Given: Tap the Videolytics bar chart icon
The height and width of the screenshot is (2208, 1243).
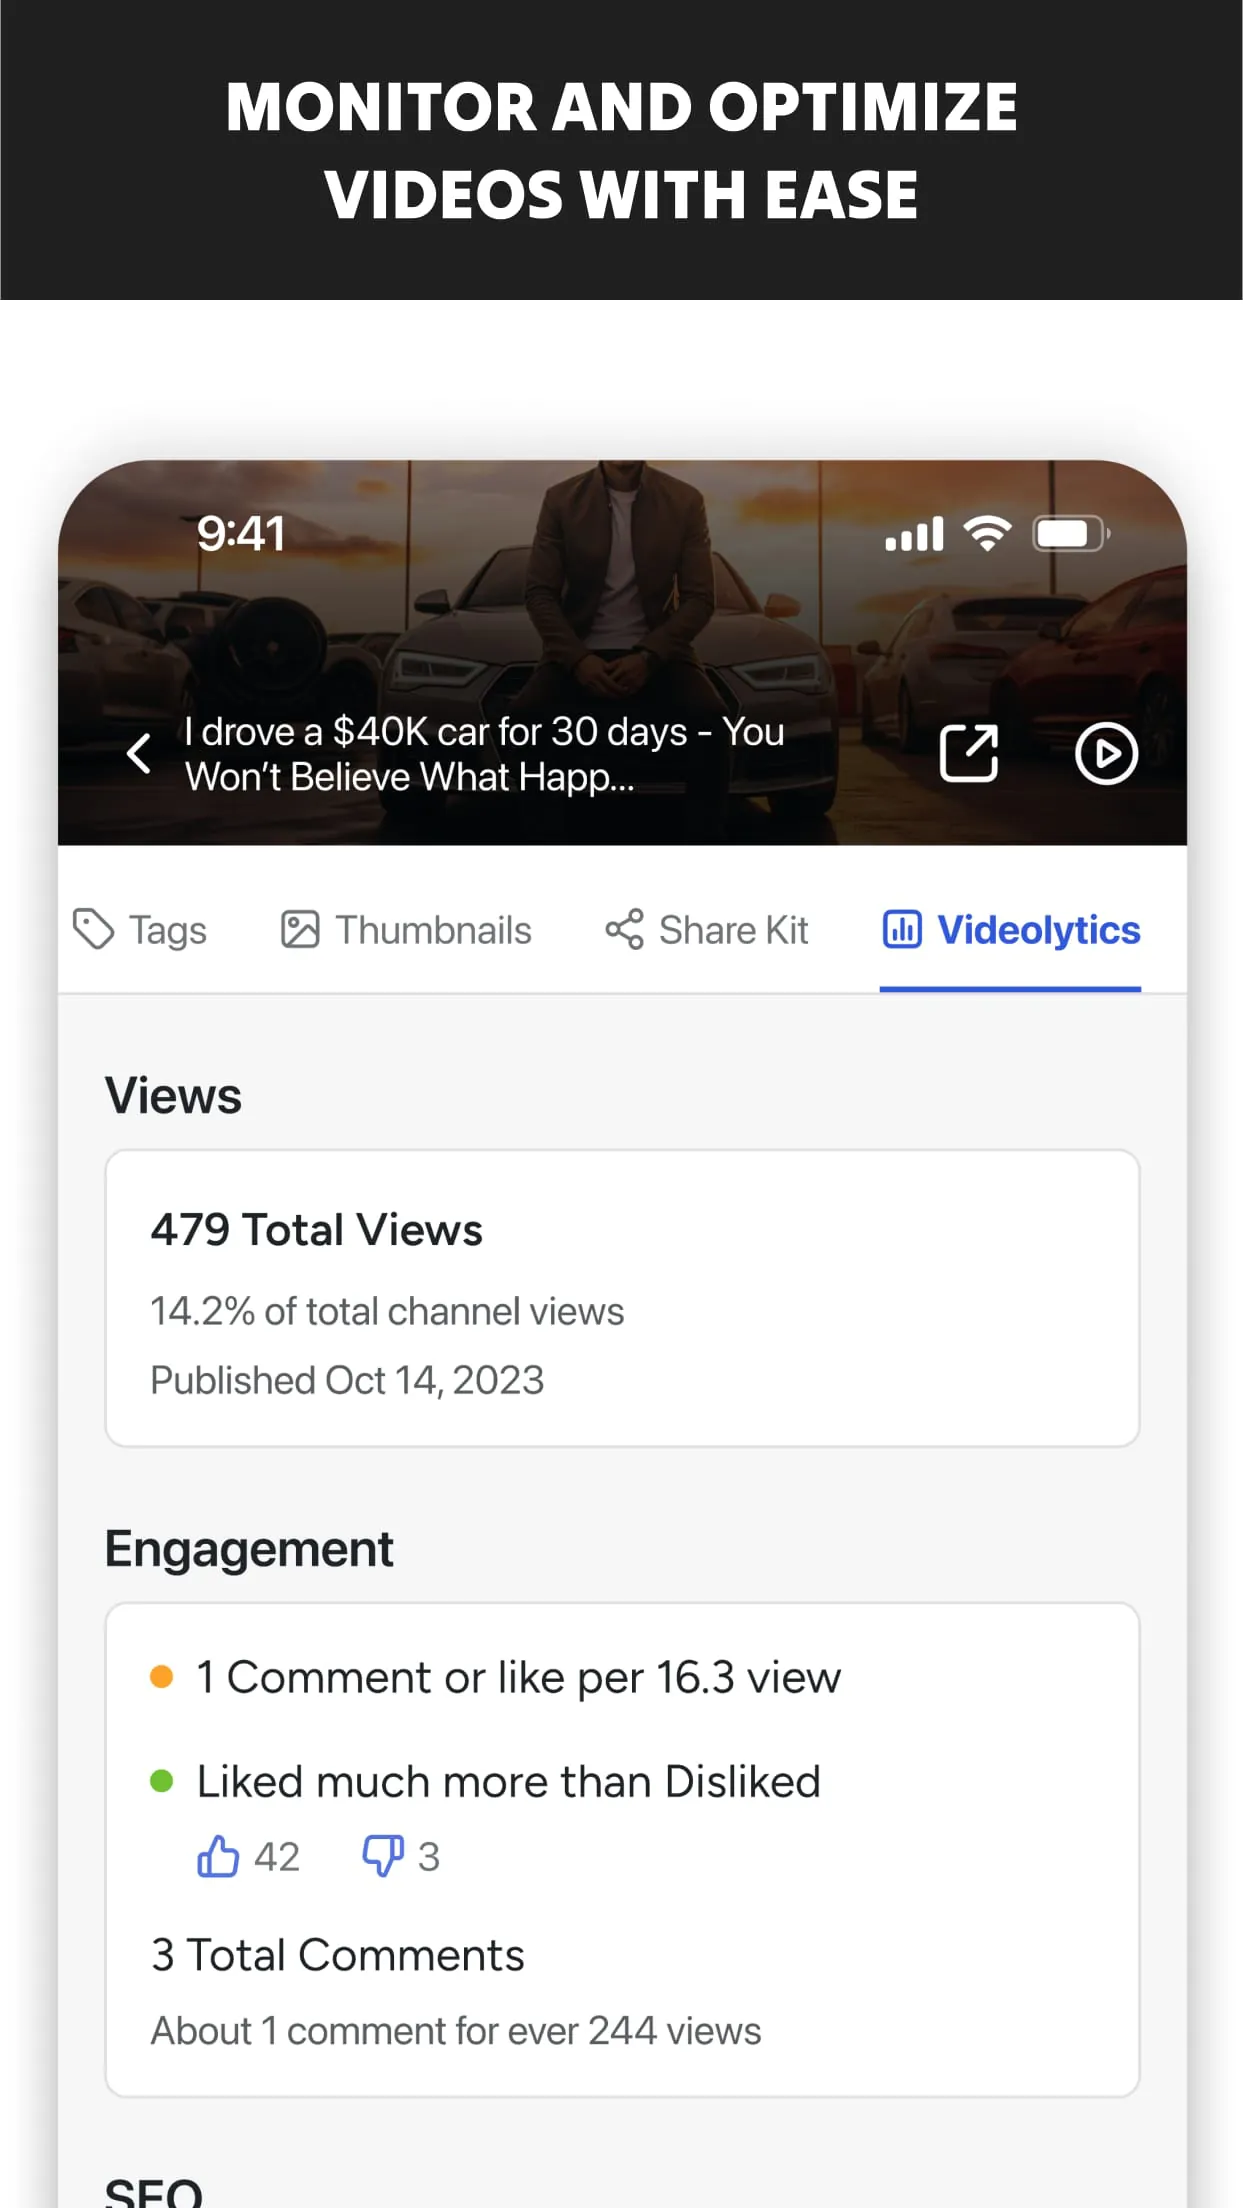Looking at the screenshot, I should pos(901,929).
